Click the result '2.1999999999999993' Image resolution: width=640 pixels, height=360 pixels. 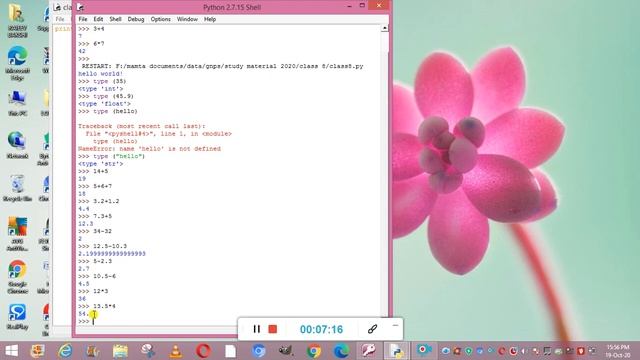pos(112,253)
